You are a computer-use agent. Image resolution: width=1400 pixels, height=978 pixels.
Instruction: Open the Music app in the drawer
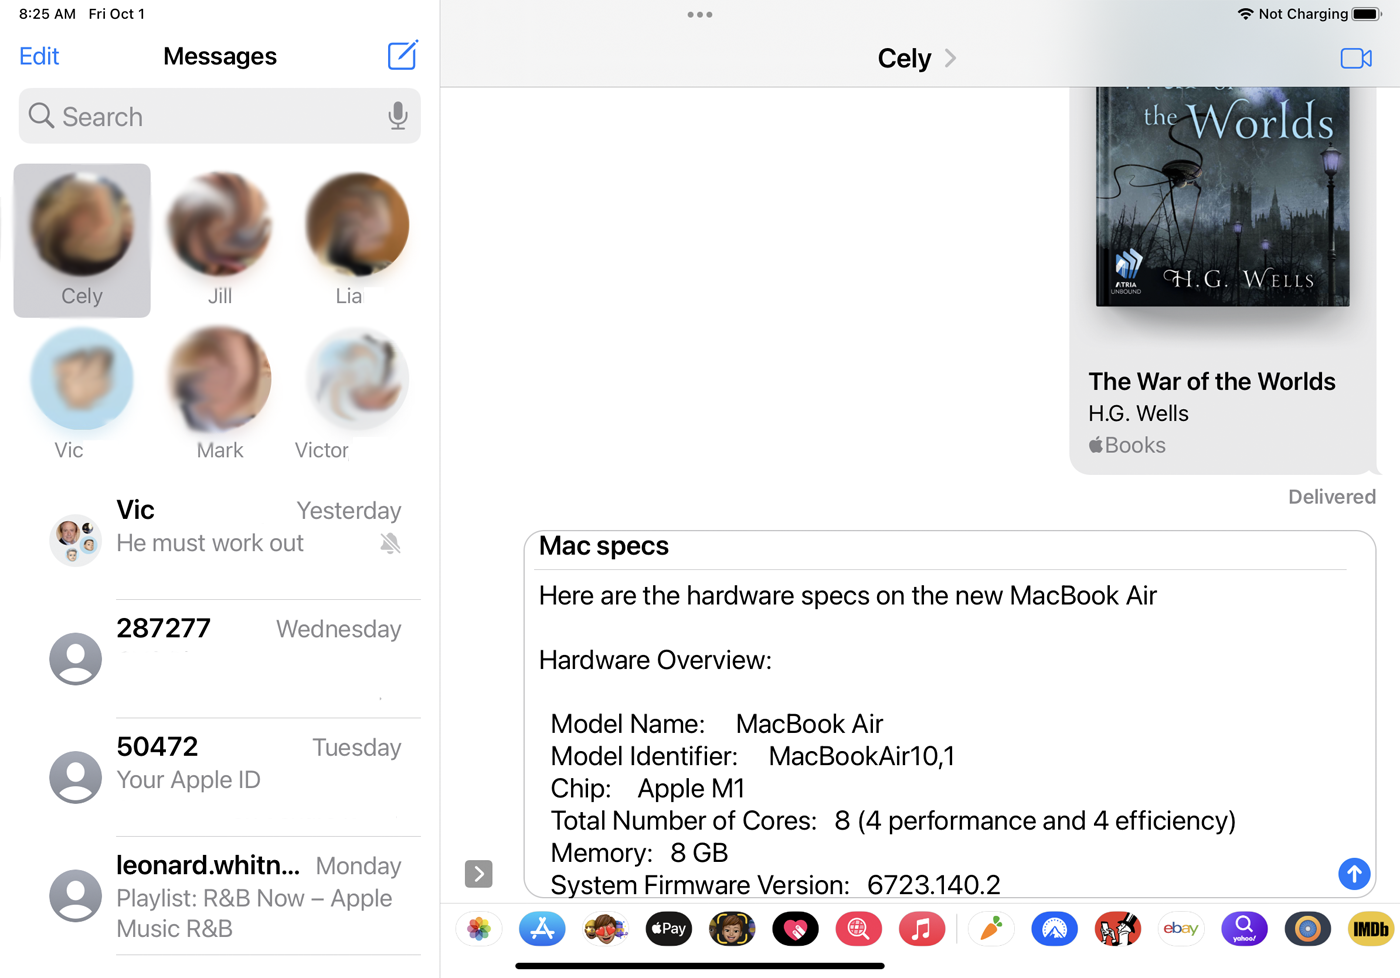point(921,929)
